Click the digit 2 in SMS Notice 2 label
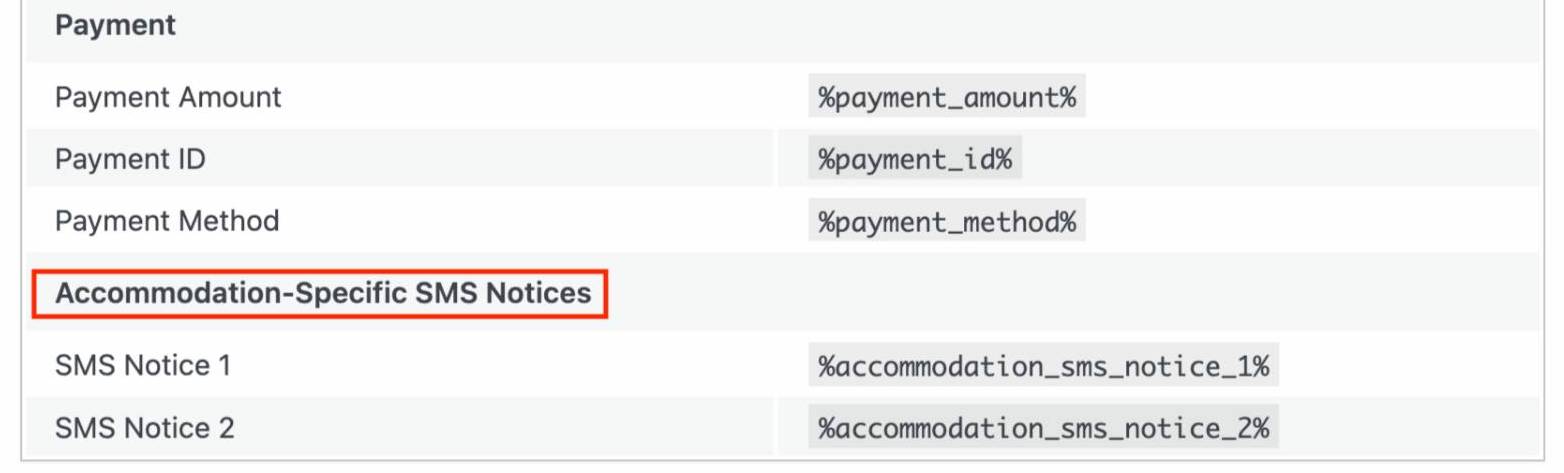The image size is (1564, 473). (226, 428)
